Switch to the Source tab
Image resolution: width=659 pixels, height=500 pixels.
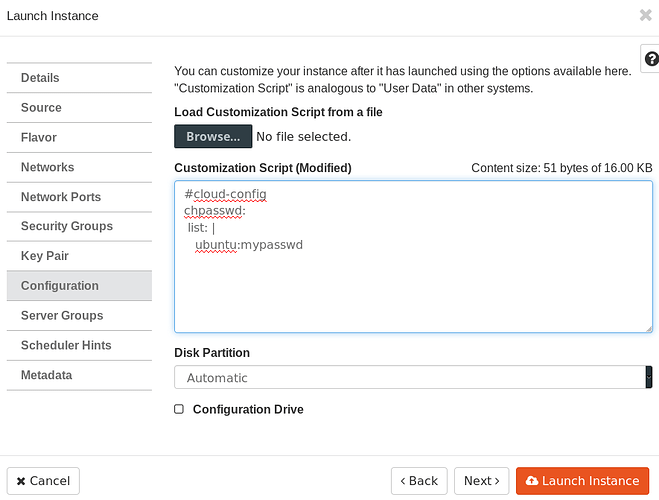click(79, 108)
